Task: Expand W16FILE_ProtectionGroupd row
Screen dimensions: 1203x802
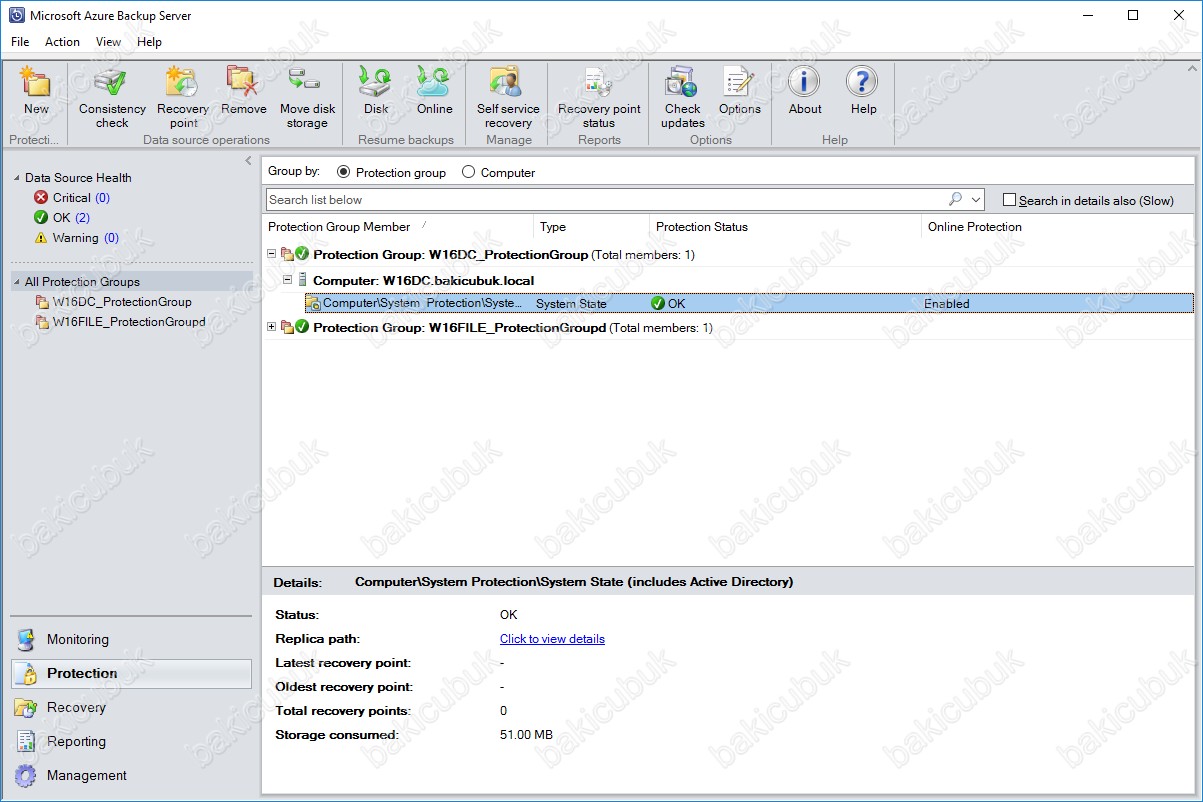Action: click(x=273, y=327)
